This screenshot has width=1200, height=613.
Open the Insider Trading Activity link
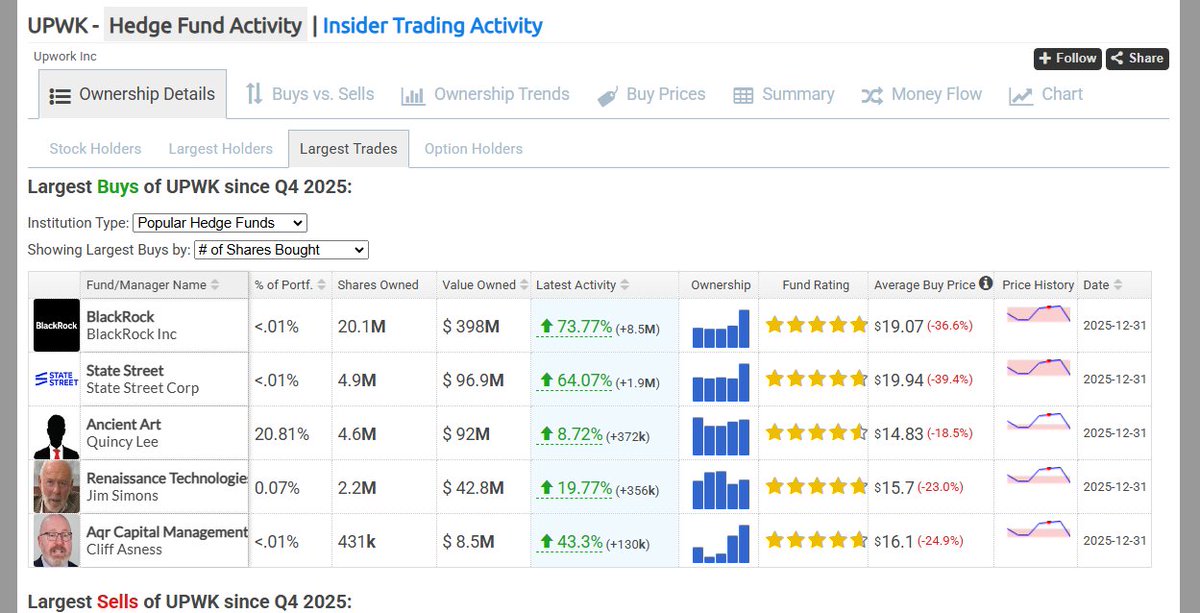coord(433,25)
